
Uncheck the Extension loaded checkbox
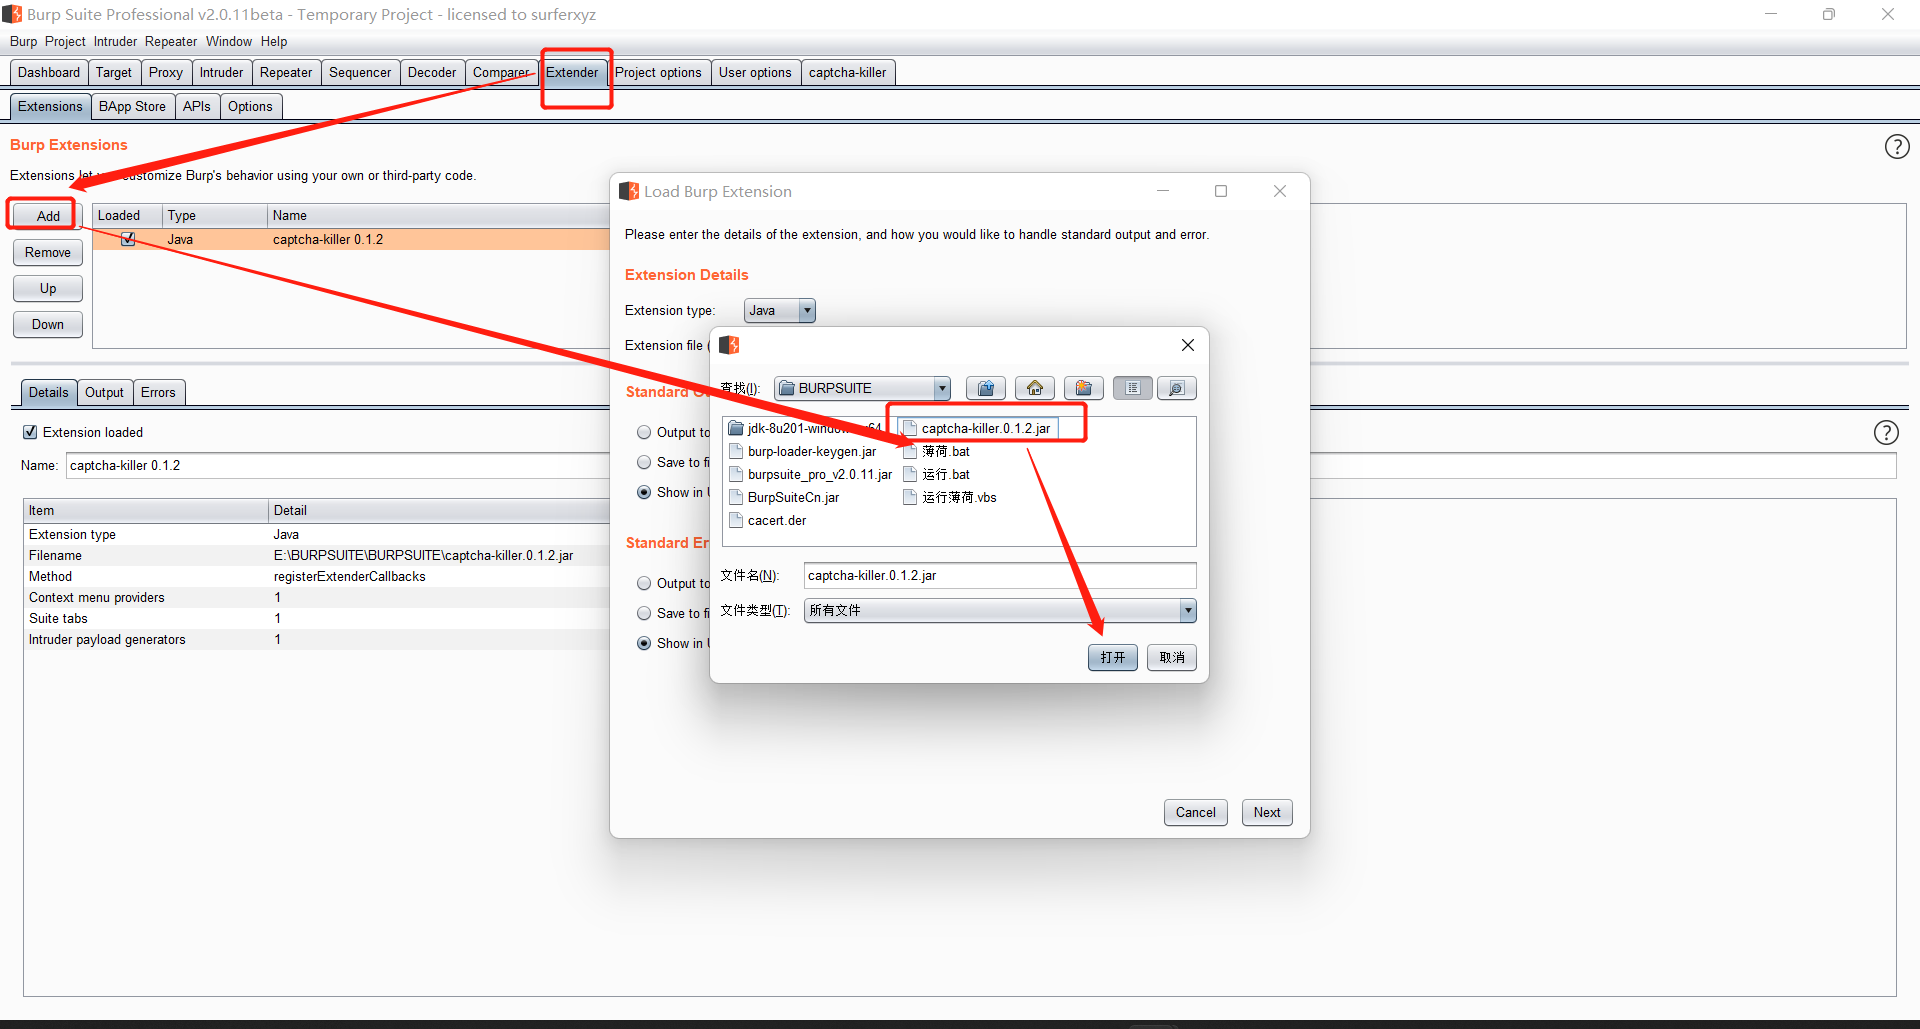[x=30, y=432]
